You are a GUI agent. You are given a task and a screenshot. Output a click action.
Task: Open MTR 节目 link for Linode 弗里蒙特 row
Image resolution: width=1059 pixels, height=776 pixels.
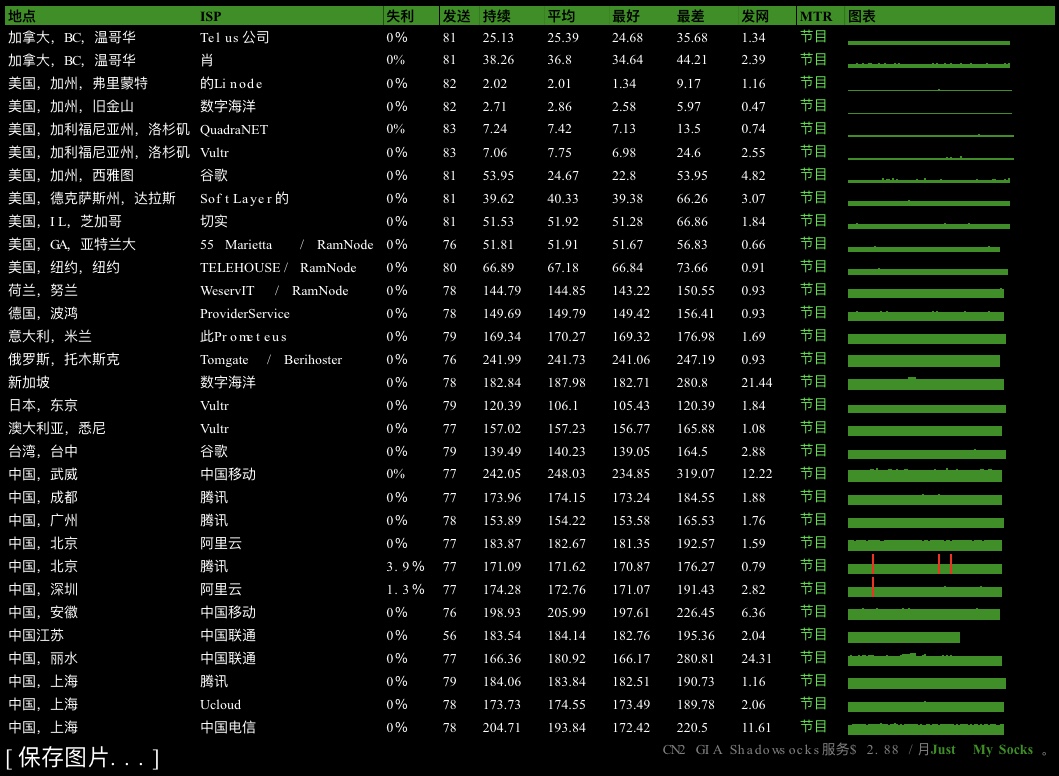[813, 82]
